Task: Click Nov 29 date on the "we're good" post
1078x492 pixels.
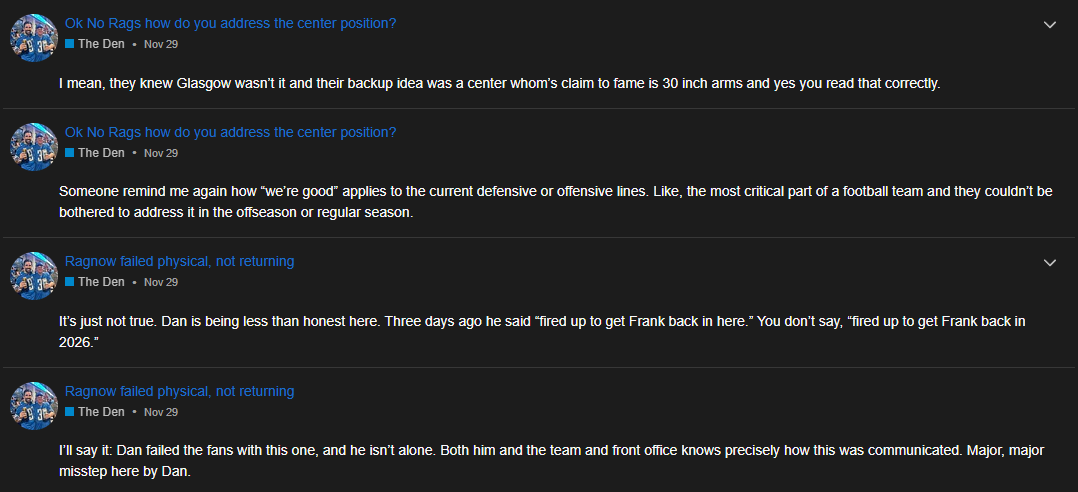Action: click(161, 153)
